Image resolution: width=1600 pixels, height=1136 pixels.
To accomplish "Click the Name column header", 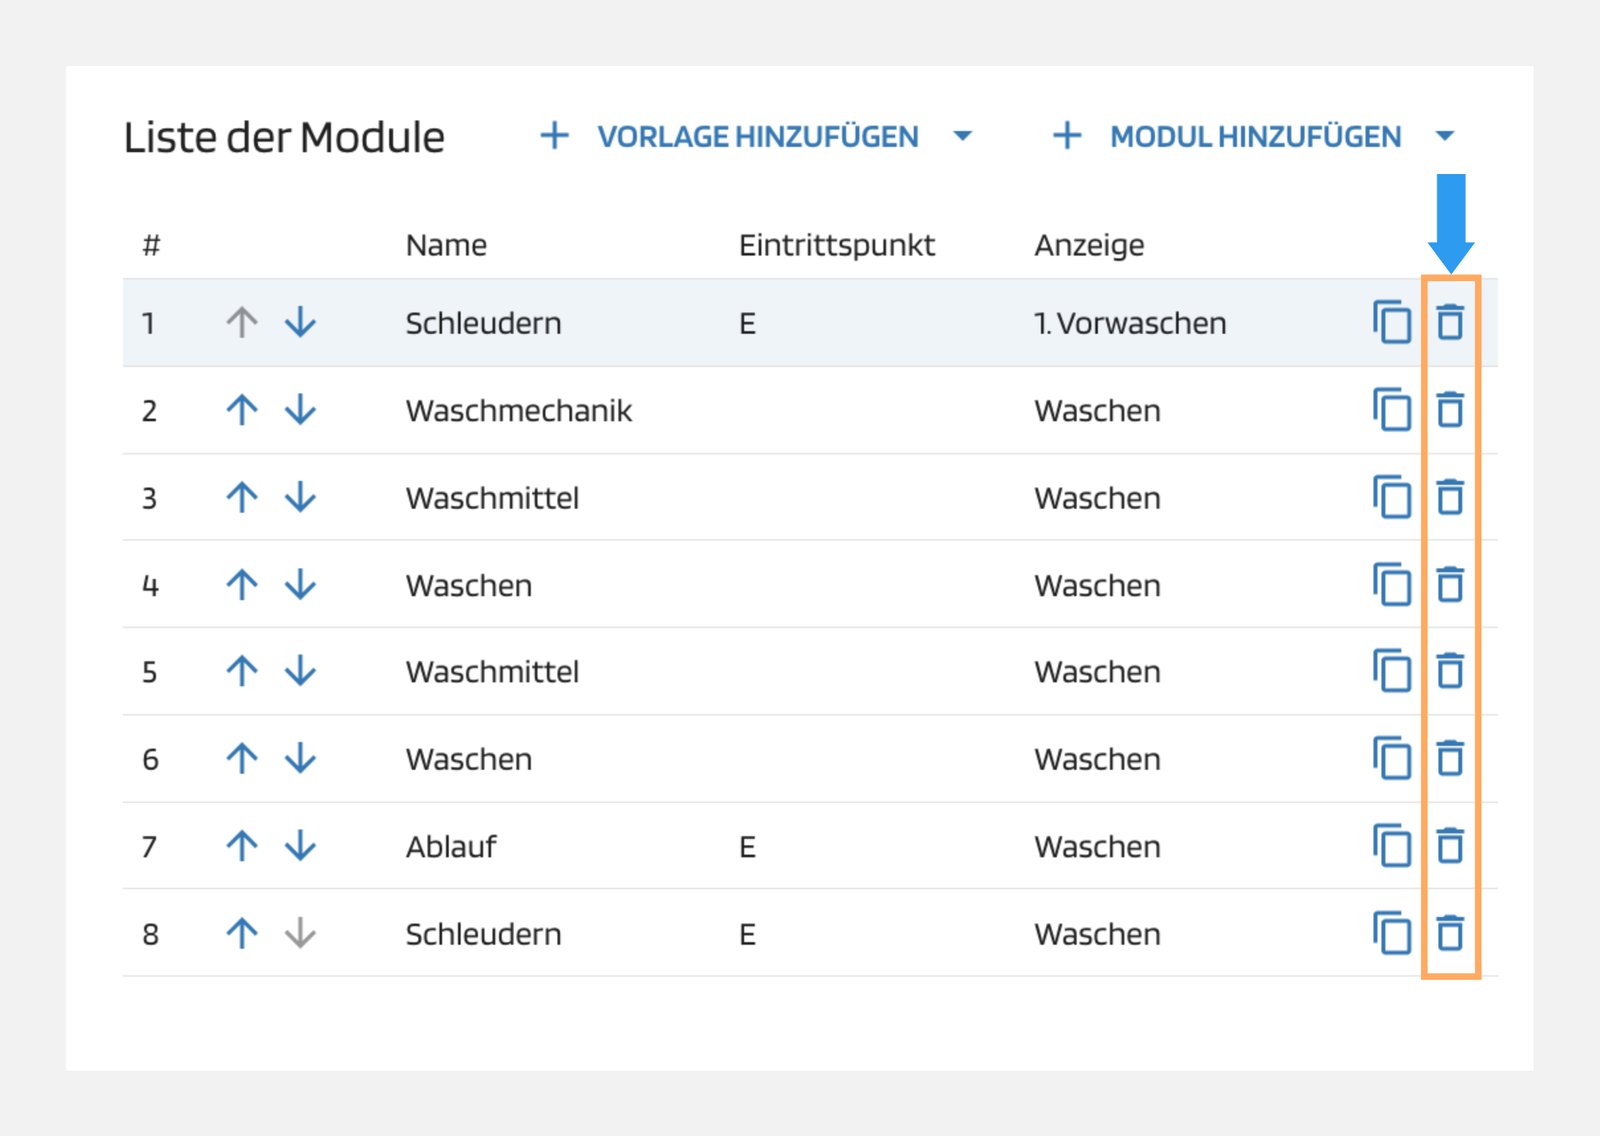I will click(x=446, y=245).
